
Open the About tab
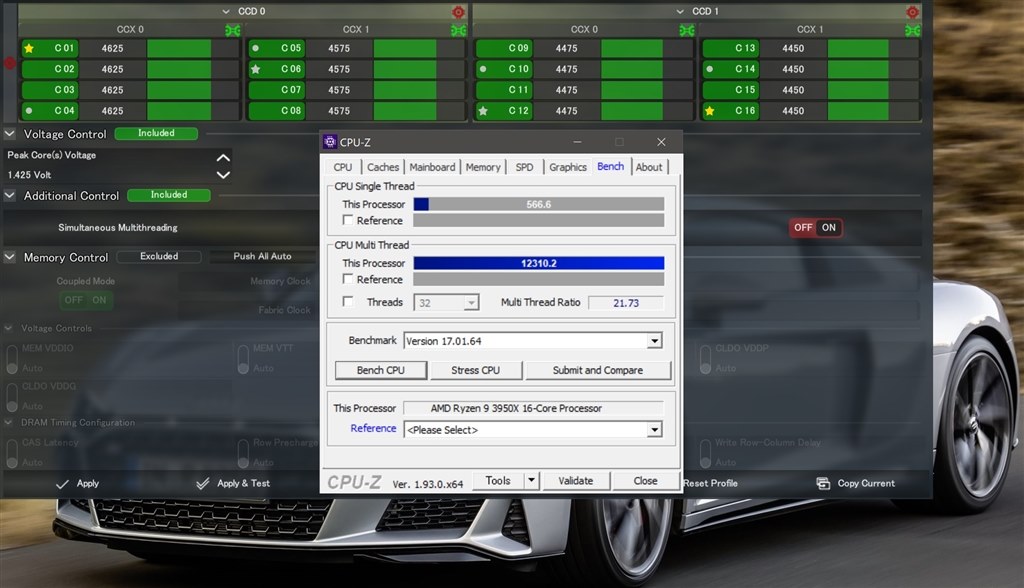tap(649, 167)
